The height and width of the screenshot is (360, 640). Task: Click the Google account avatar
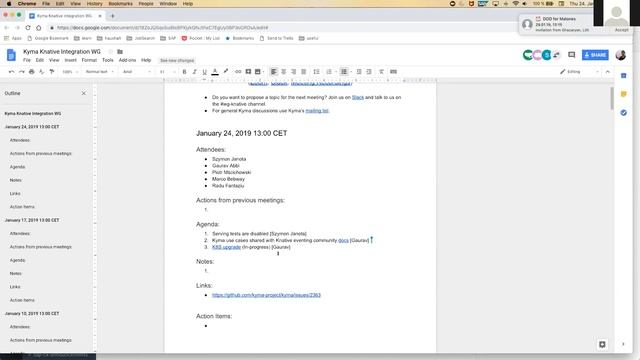click(621, 55)
